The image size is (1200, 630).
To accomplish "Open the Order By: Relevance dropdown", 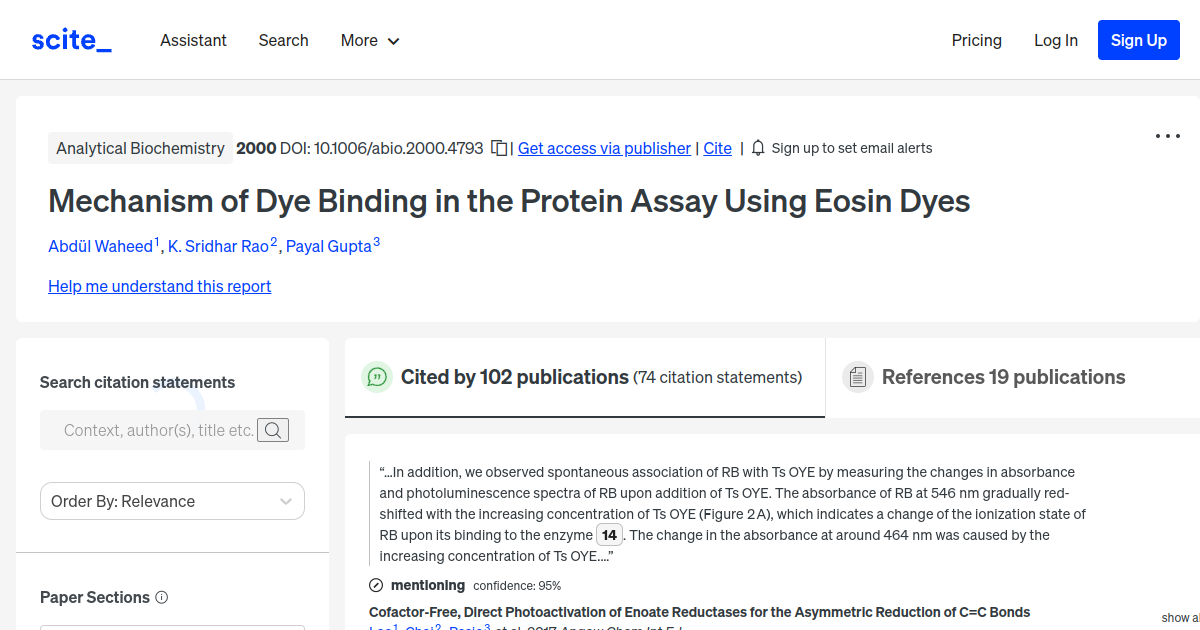I will (x=172, y=501).
